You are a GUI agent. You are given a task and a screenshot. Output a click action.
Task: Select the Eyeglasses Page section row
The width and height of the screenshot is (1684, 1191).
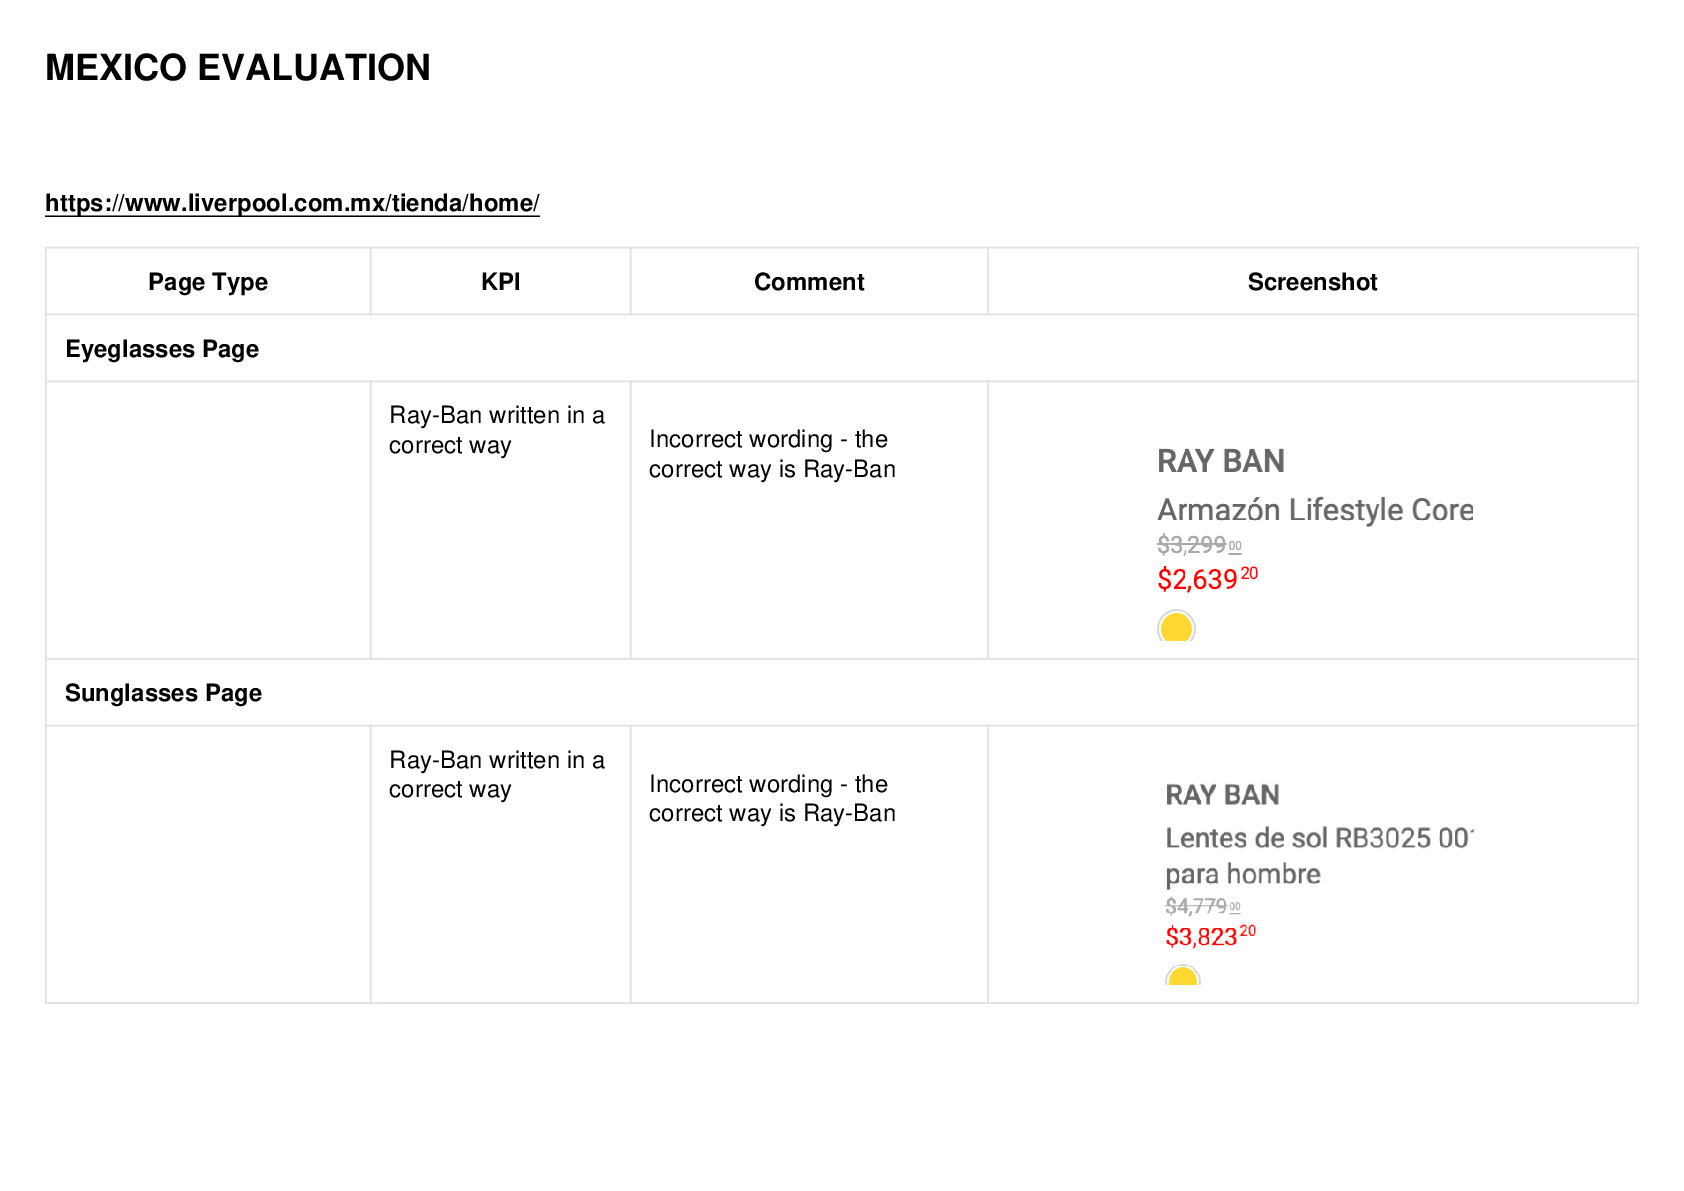point(842,348)
